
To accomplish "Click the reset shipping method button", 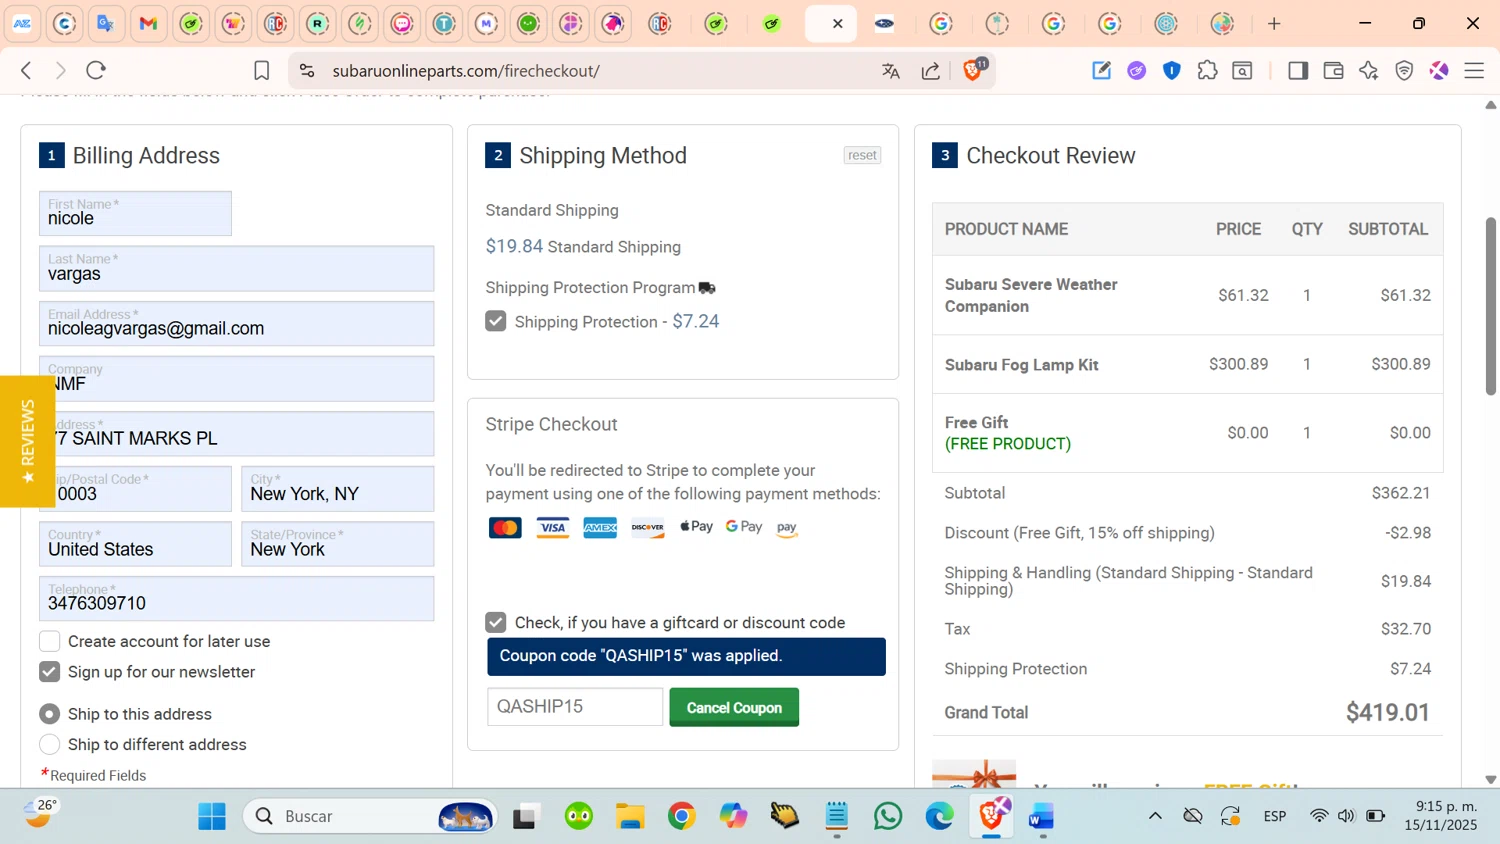I will pyautogui.click(x=862, y=155).
